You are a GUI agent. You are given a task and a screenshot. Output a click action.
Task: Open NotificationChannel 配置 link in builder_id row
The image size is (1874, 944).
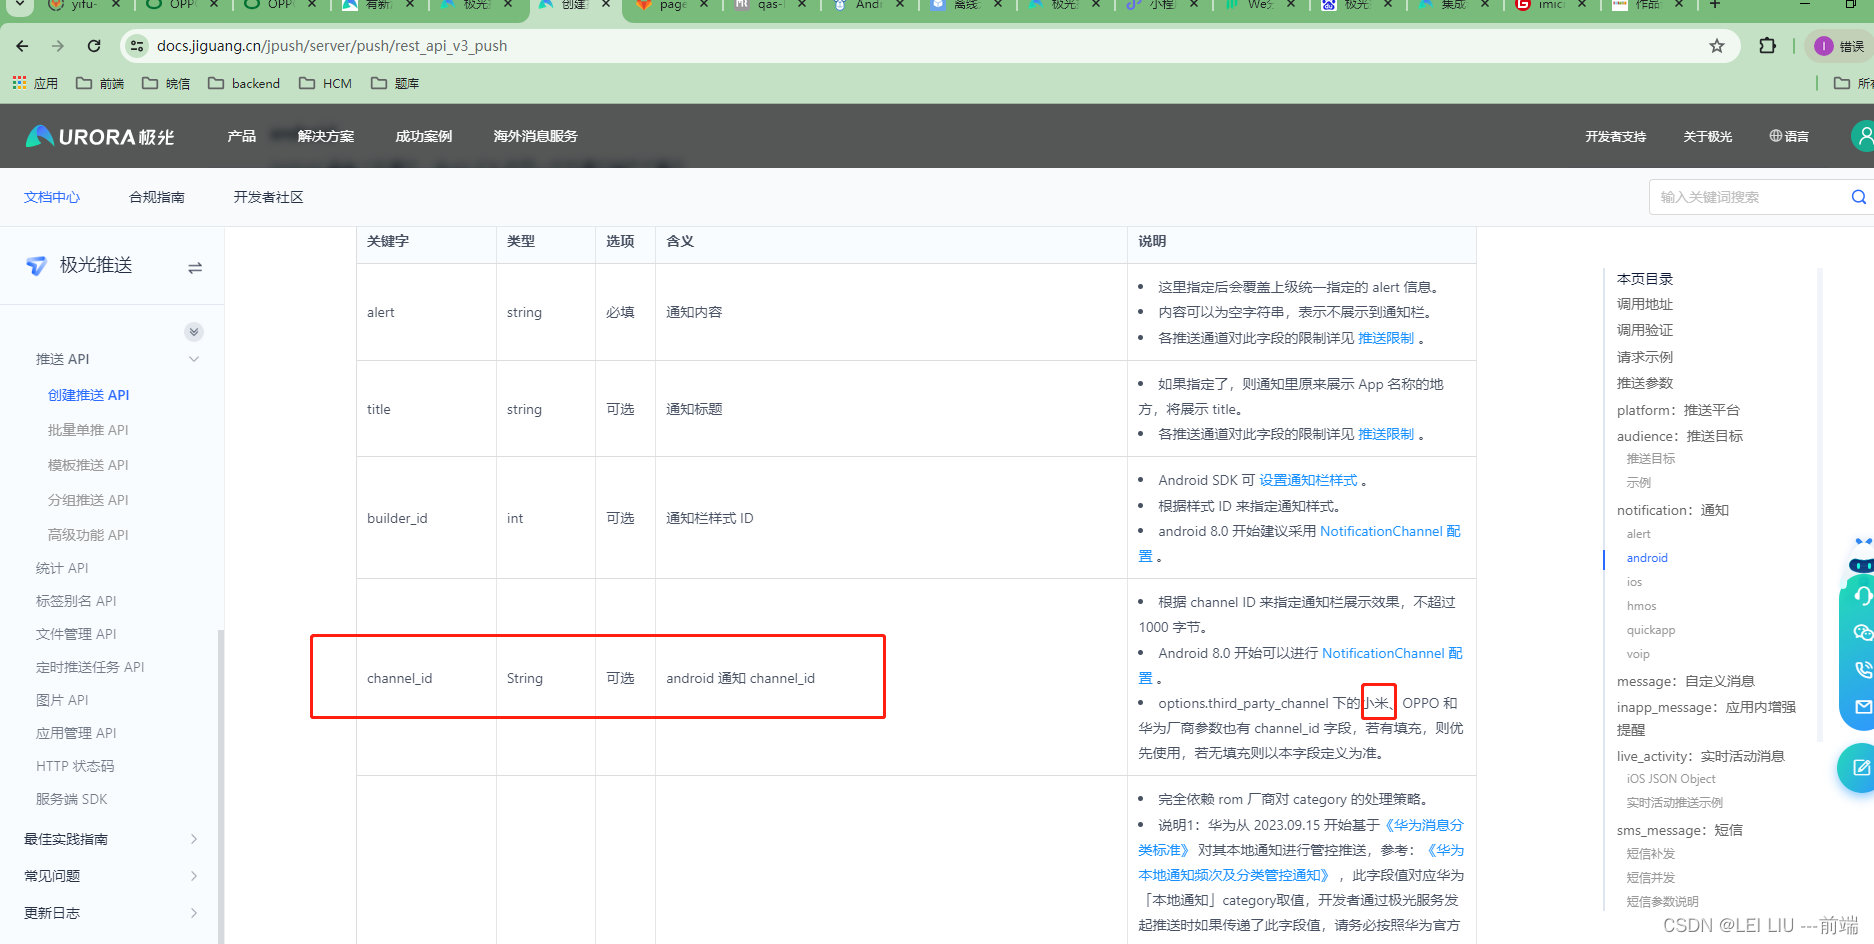pos(1390,531)
